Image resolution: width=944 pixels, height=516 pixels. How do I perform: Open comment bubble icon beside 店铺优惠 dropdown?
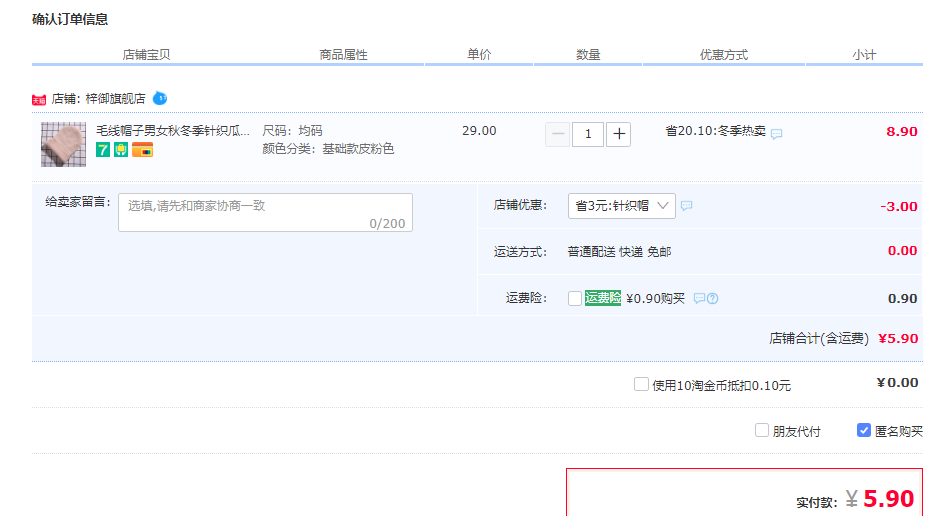[x=686, y=206]
